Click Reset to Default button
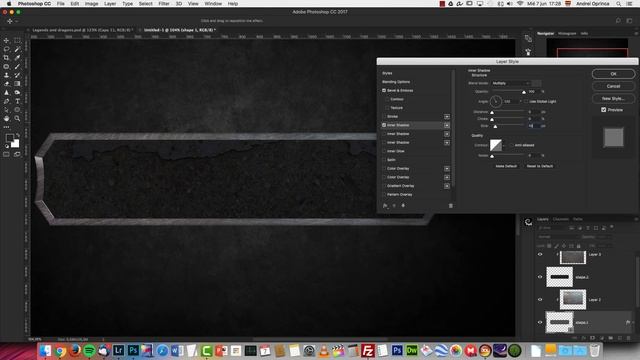Screen dimensions: 640x360 (x=540, y=166)
